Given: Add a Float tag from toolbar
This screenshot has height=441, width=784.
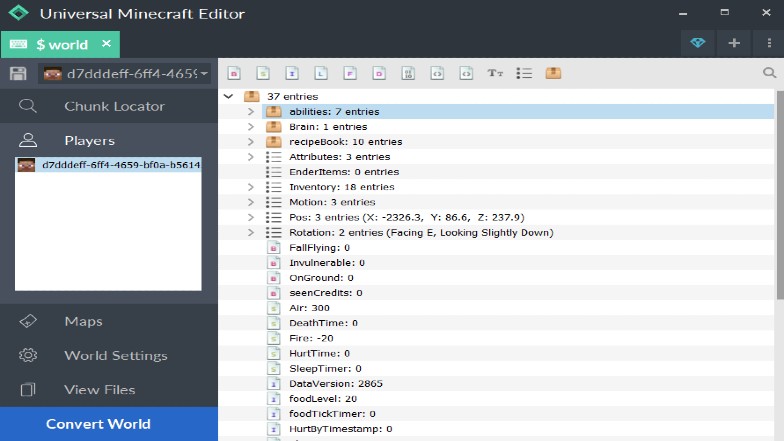Looking at the screenshot, I should point(350,73).
